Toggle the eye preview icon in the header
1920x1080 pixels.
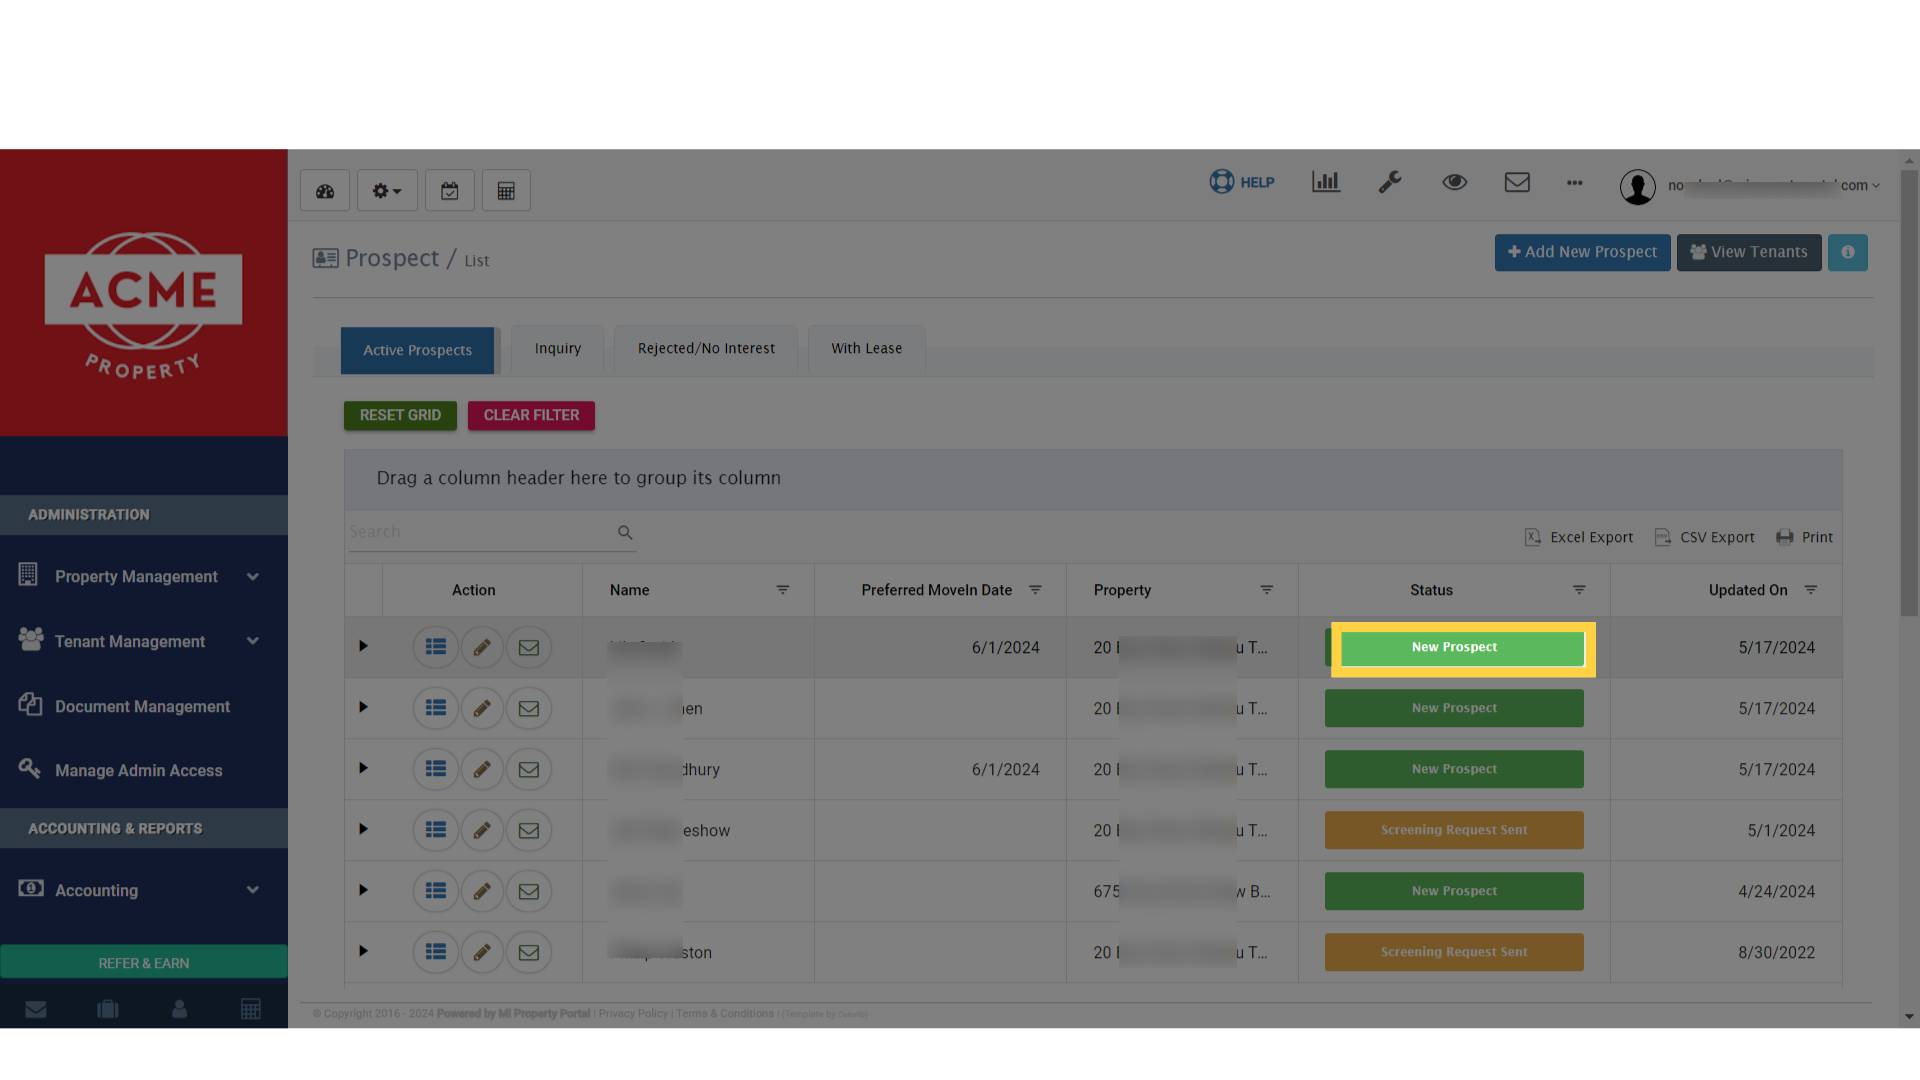pos(1454,182)
